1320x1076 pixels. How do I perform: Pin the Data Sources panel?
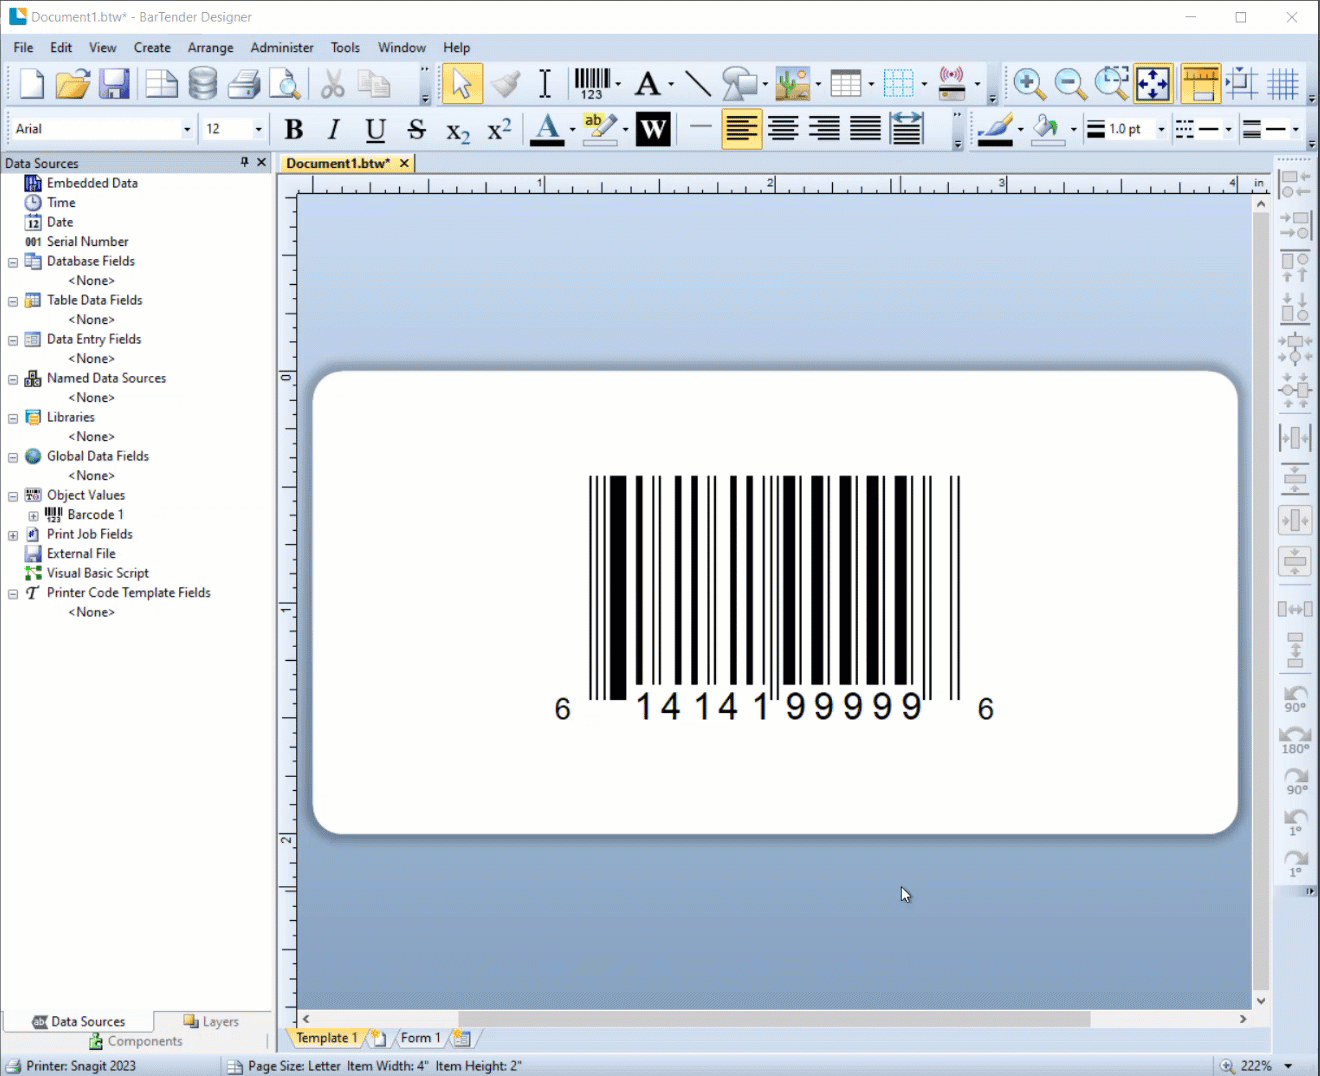pyautogui.click(x=245, y=162)
